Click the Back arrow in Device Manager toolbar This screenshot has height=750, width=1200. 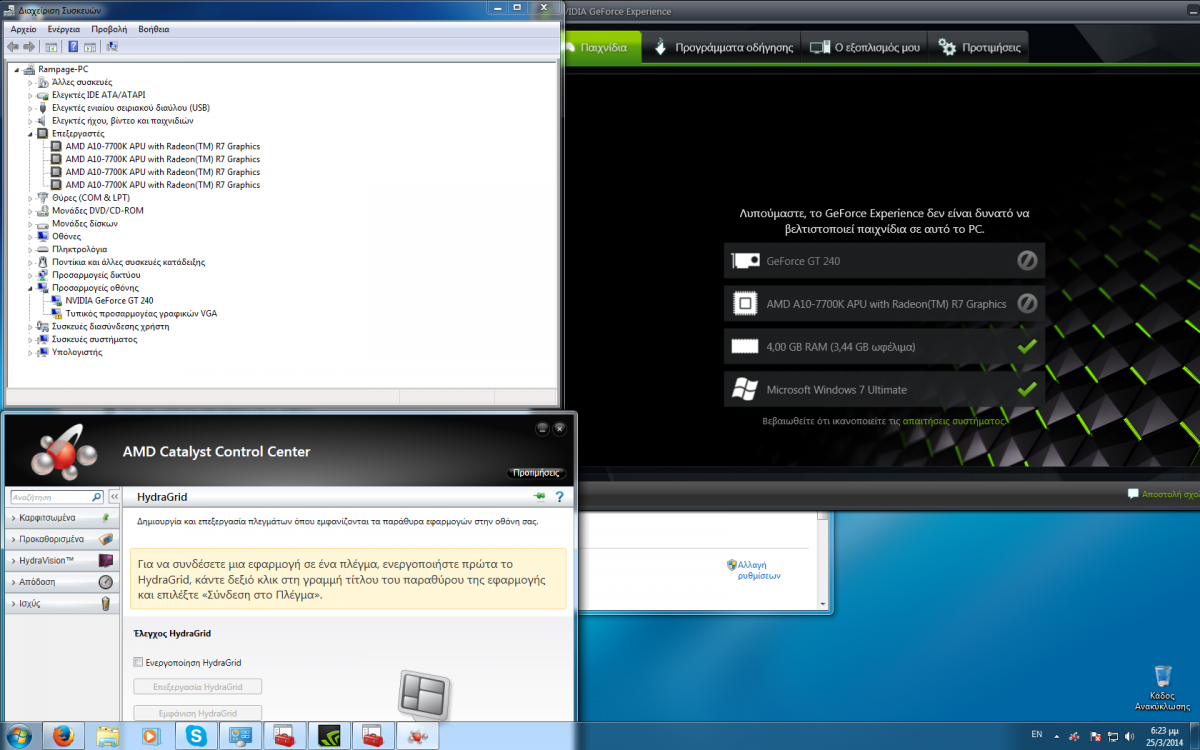13,46
